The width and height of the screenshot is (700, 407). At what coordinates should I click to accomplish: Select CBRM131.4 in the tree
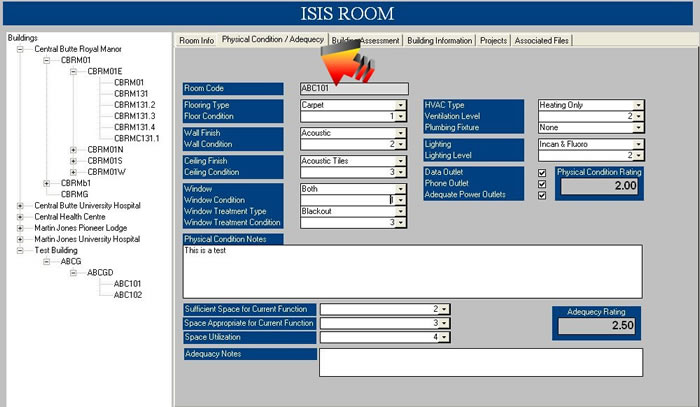134,127
